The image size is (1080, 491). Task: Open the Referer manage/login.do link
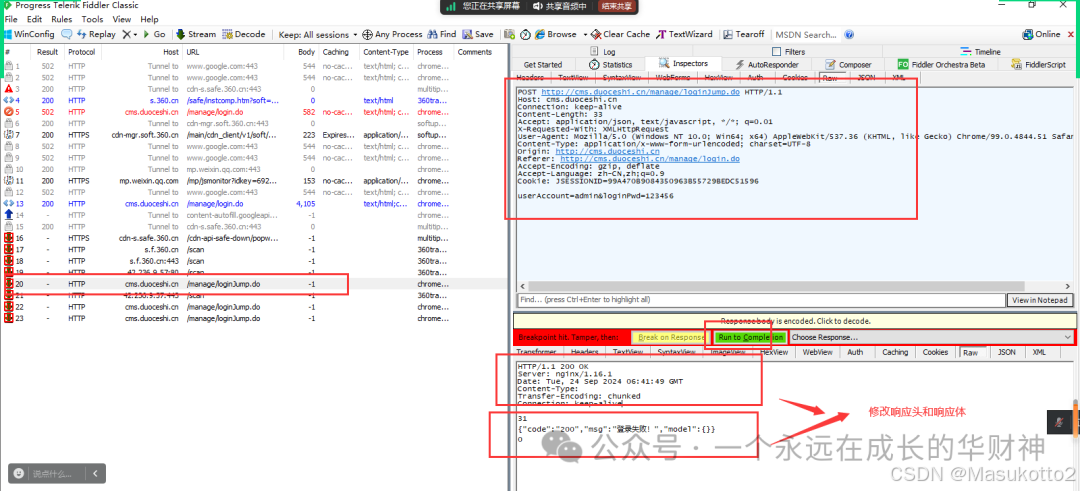650,158
